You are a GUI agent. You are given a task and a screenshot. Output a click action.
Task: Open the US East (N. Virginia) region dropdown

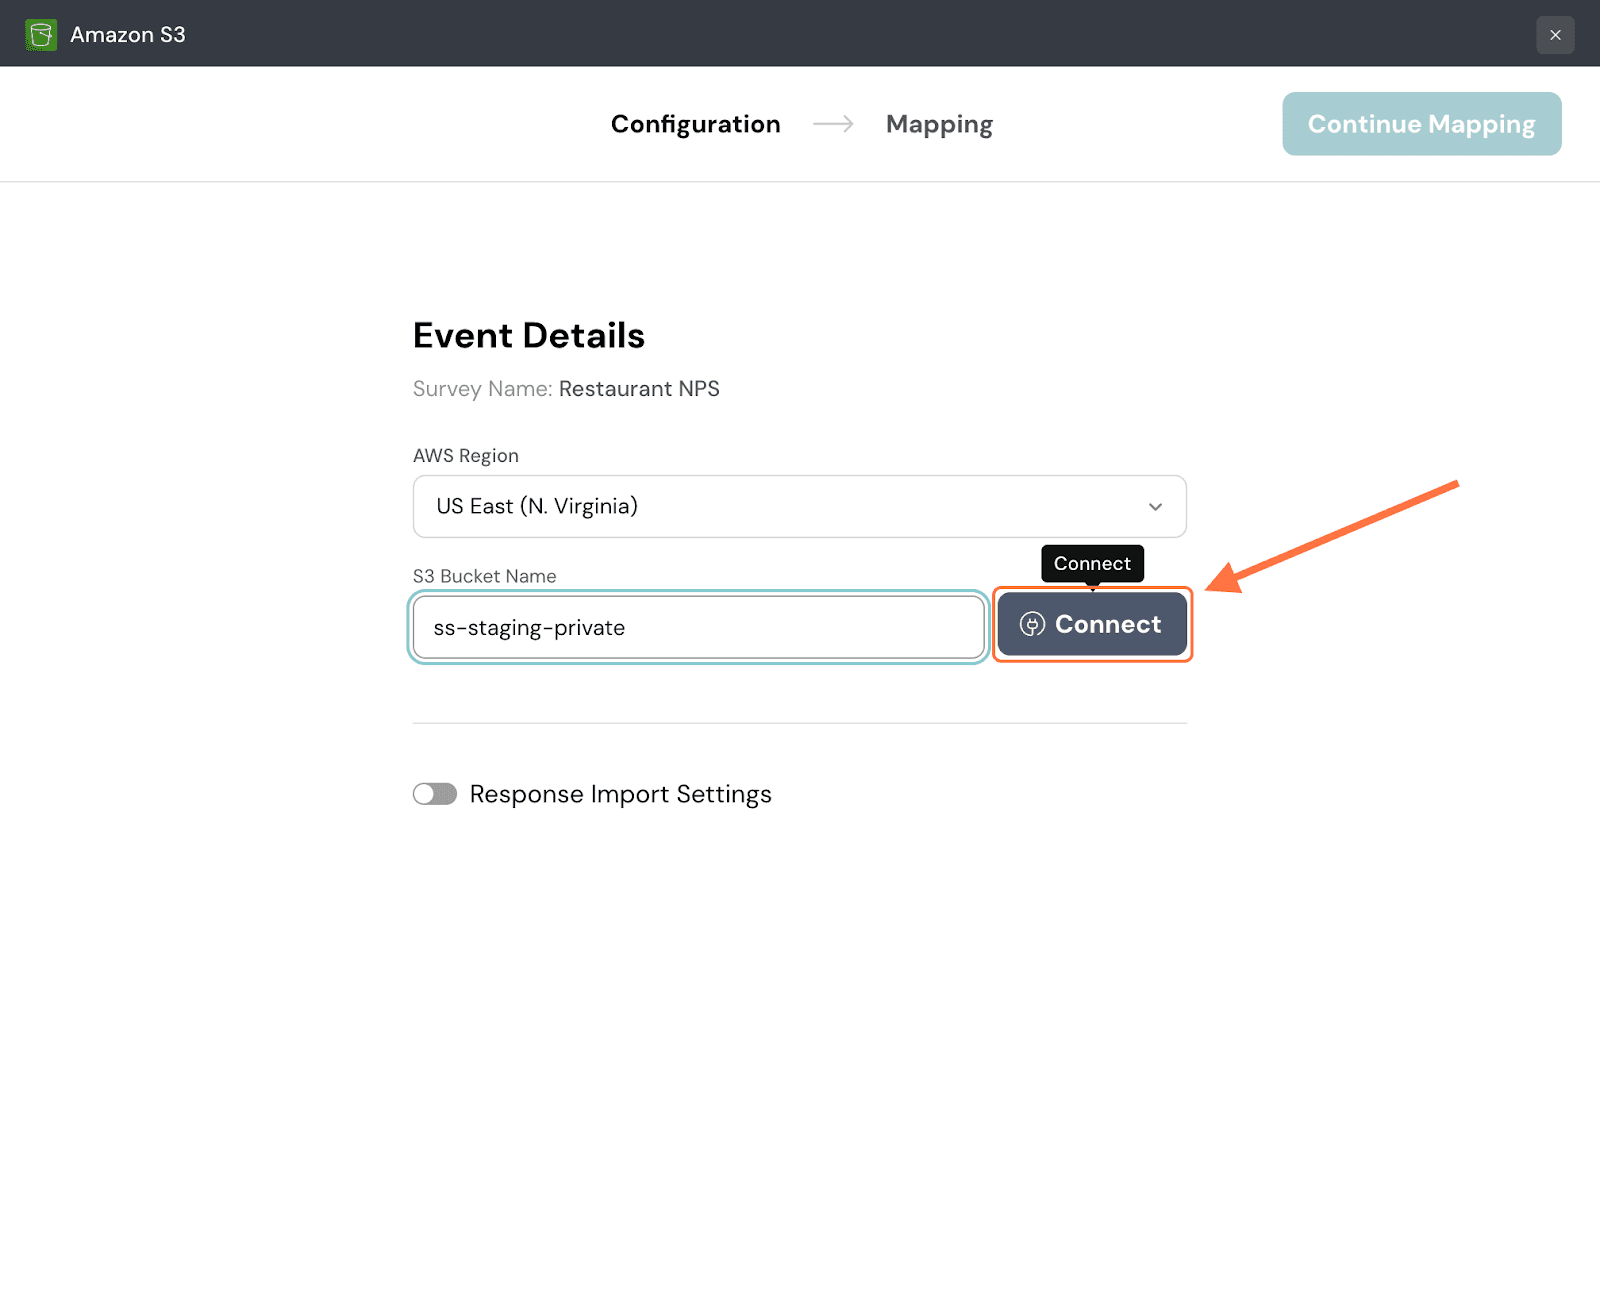[x=798, y=507]
